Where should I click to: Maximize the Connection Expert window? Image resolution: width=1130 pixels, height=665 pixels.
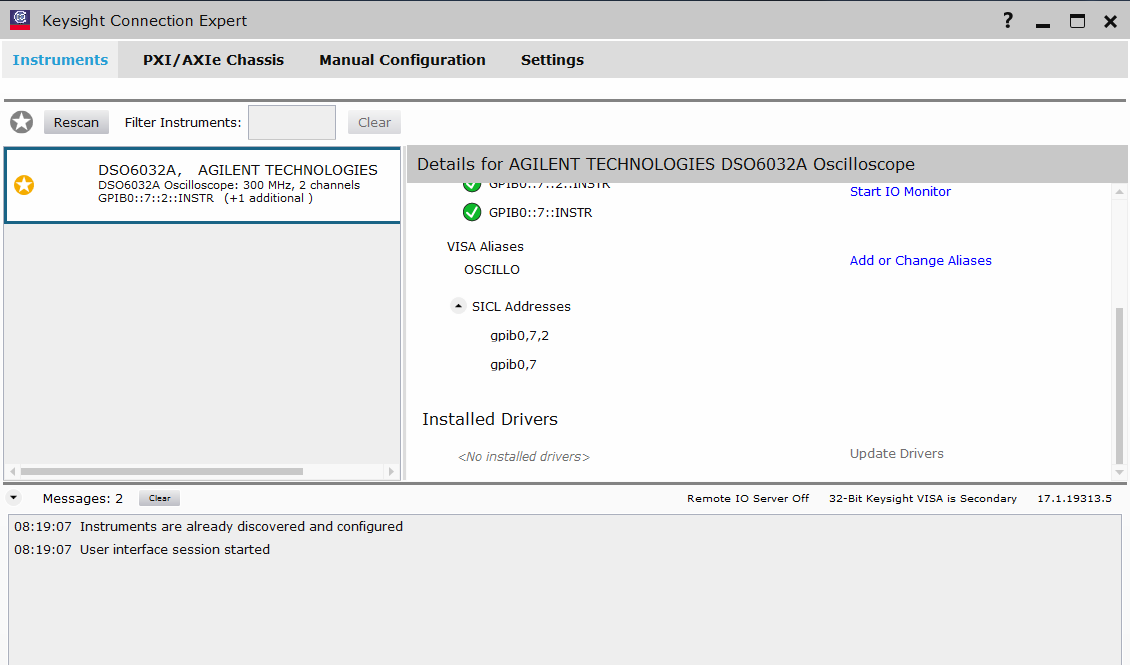coord(1077,21)
